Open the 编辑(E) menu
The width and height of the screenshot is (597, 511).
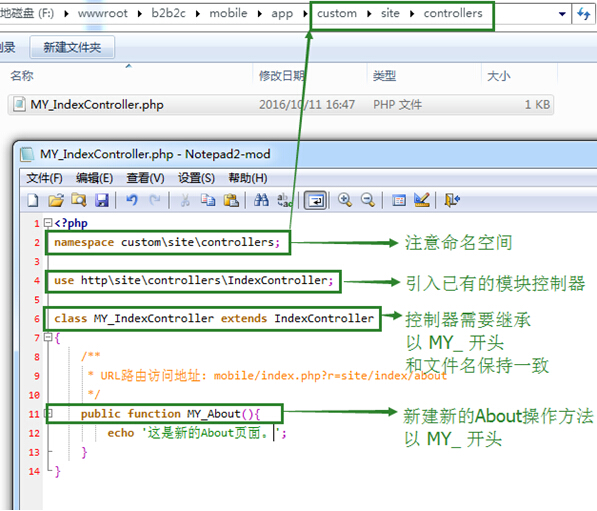tap(94, 178)
